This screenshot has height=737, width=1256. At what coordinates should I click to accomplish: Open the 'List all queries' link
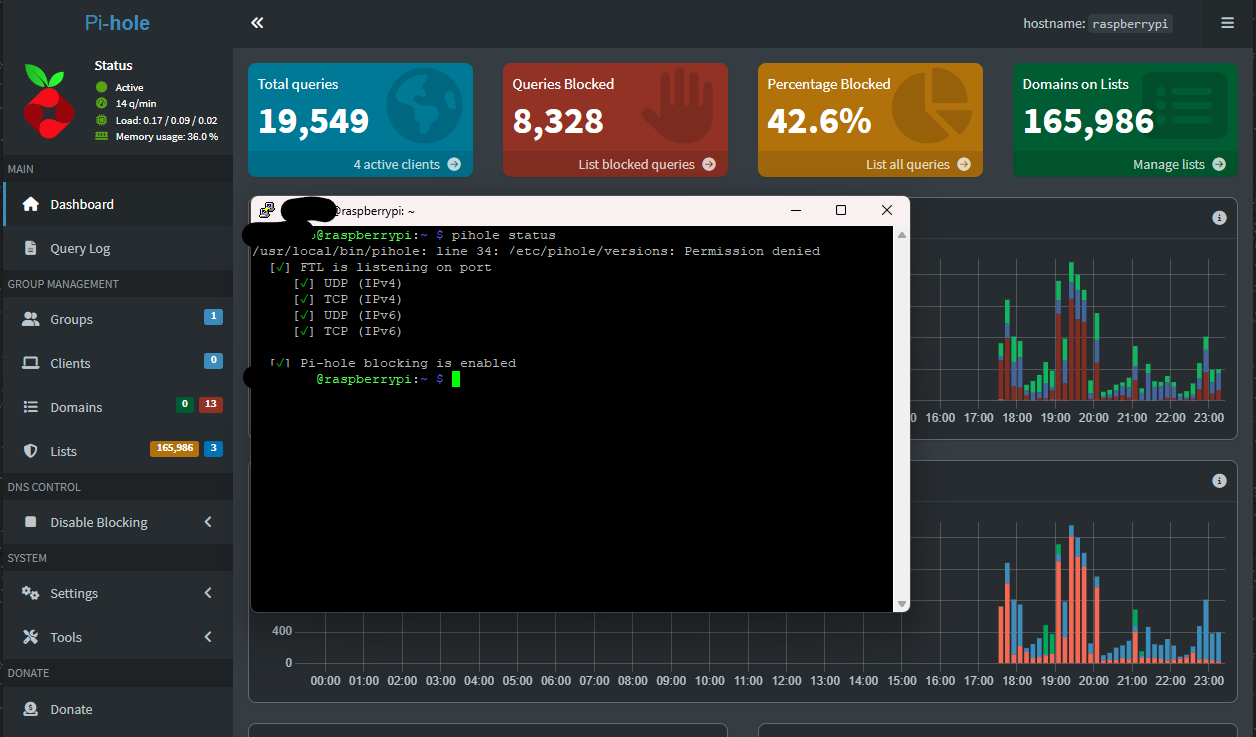(870, 164)
